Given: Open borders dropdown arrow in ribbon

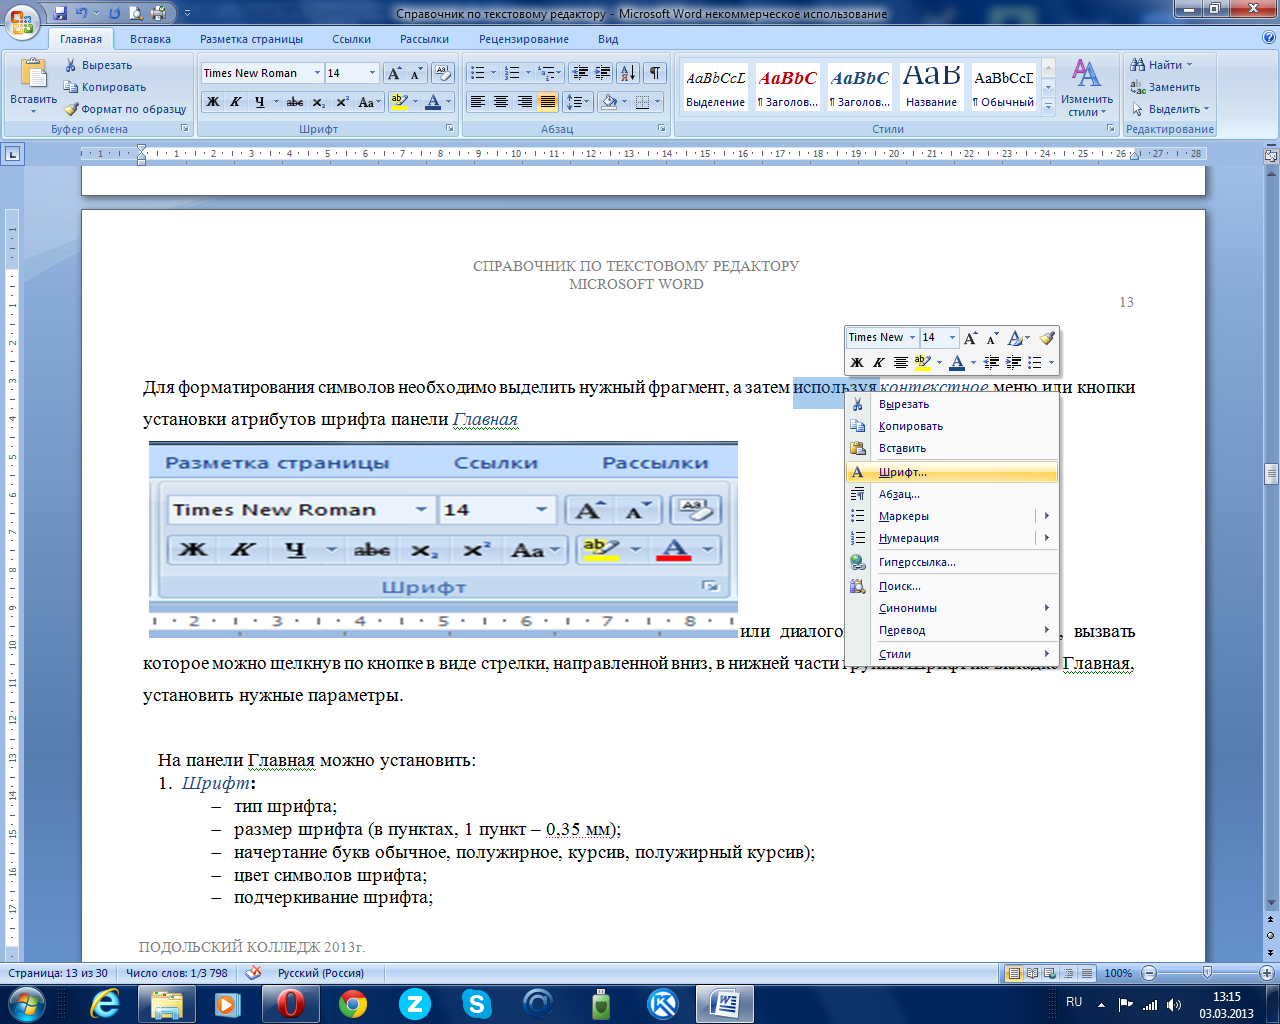Looking at the screenshot, I should tap(657, 102).
